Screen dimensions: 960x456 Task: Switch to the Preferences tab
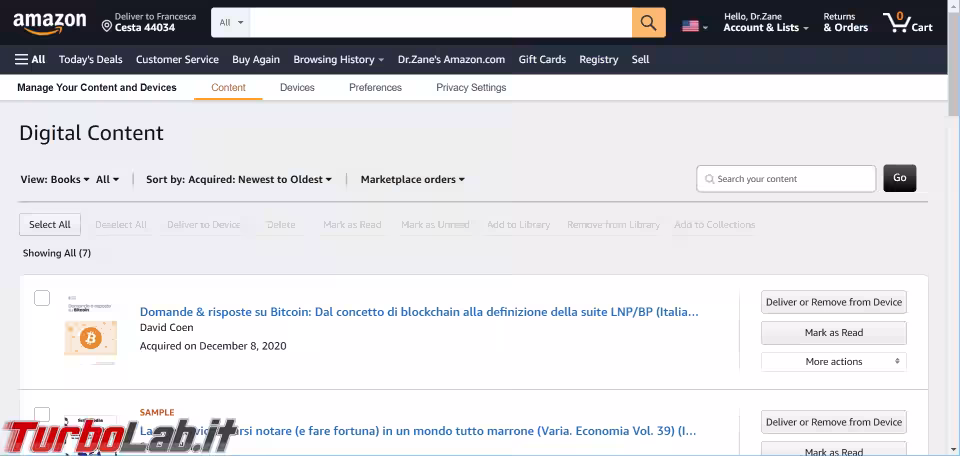(x=375, y=88)
